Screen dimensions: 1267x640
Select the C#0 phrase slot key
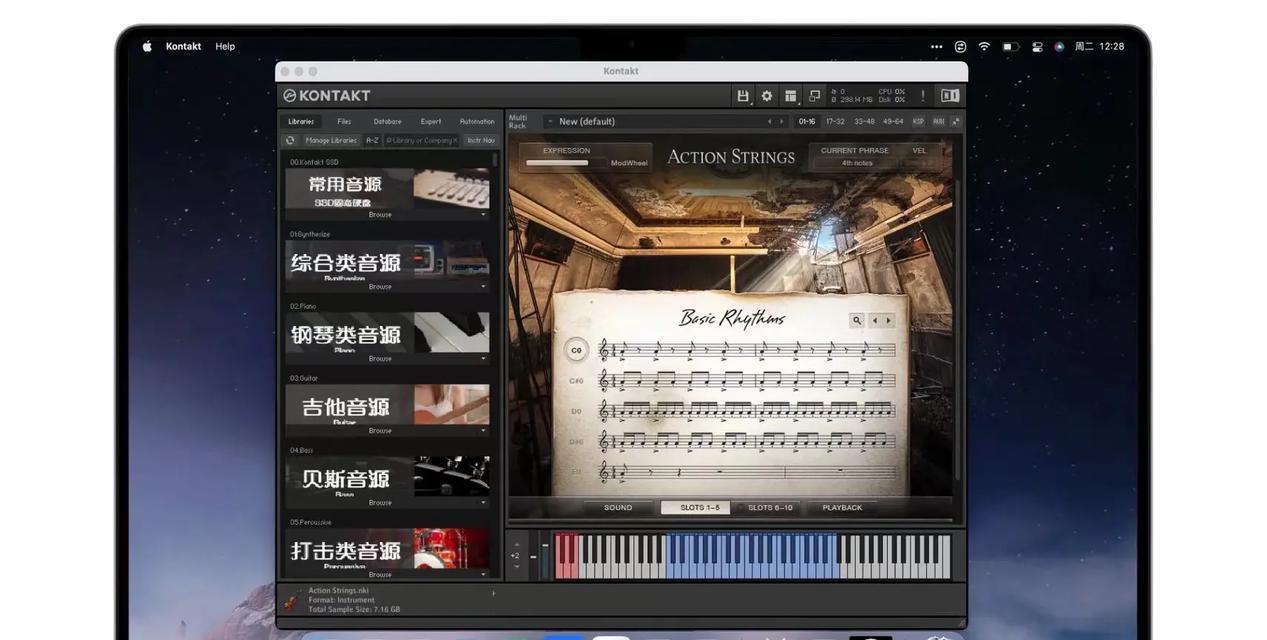[576, 380]
